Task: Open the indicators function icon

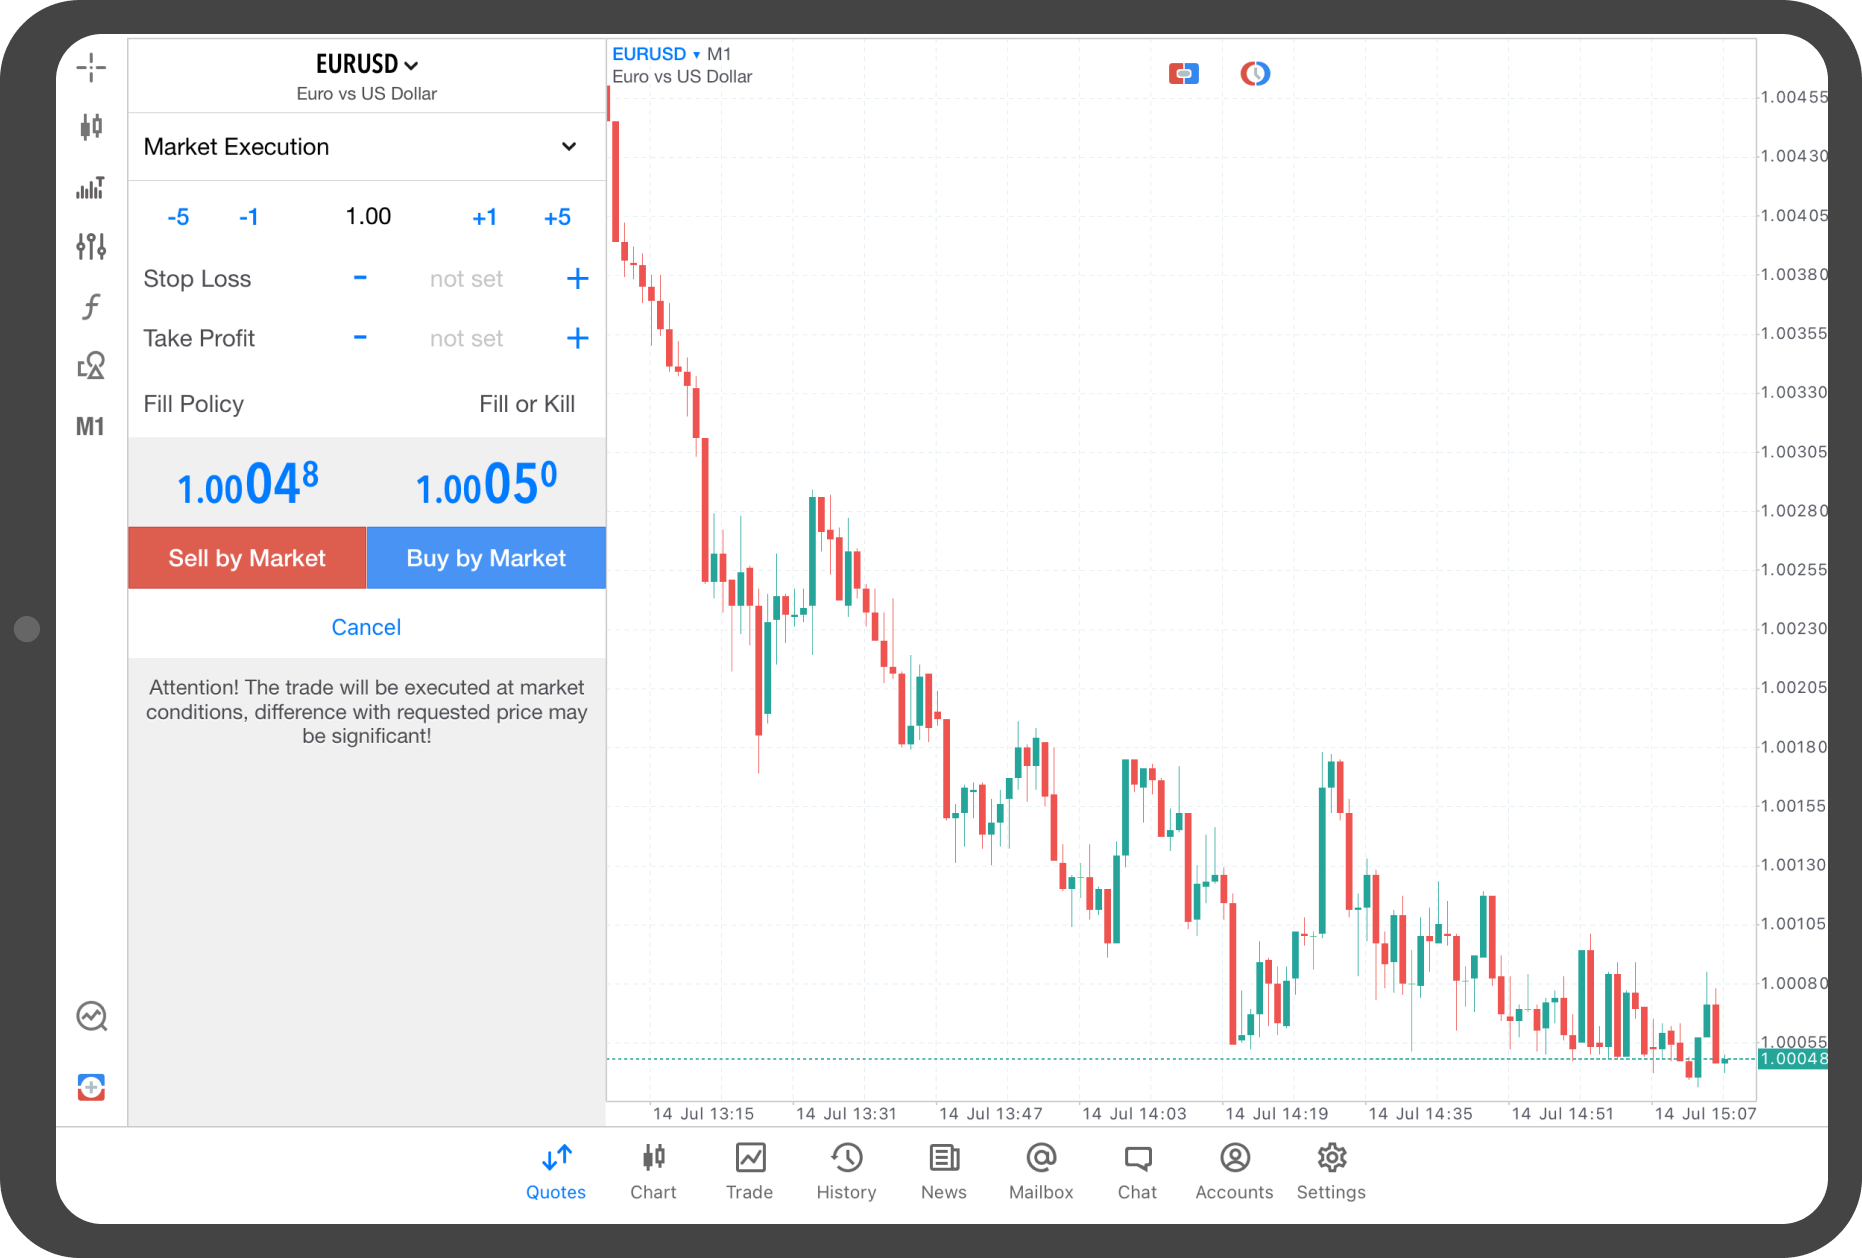Action: pyautogui.click(x=91, y=306)
